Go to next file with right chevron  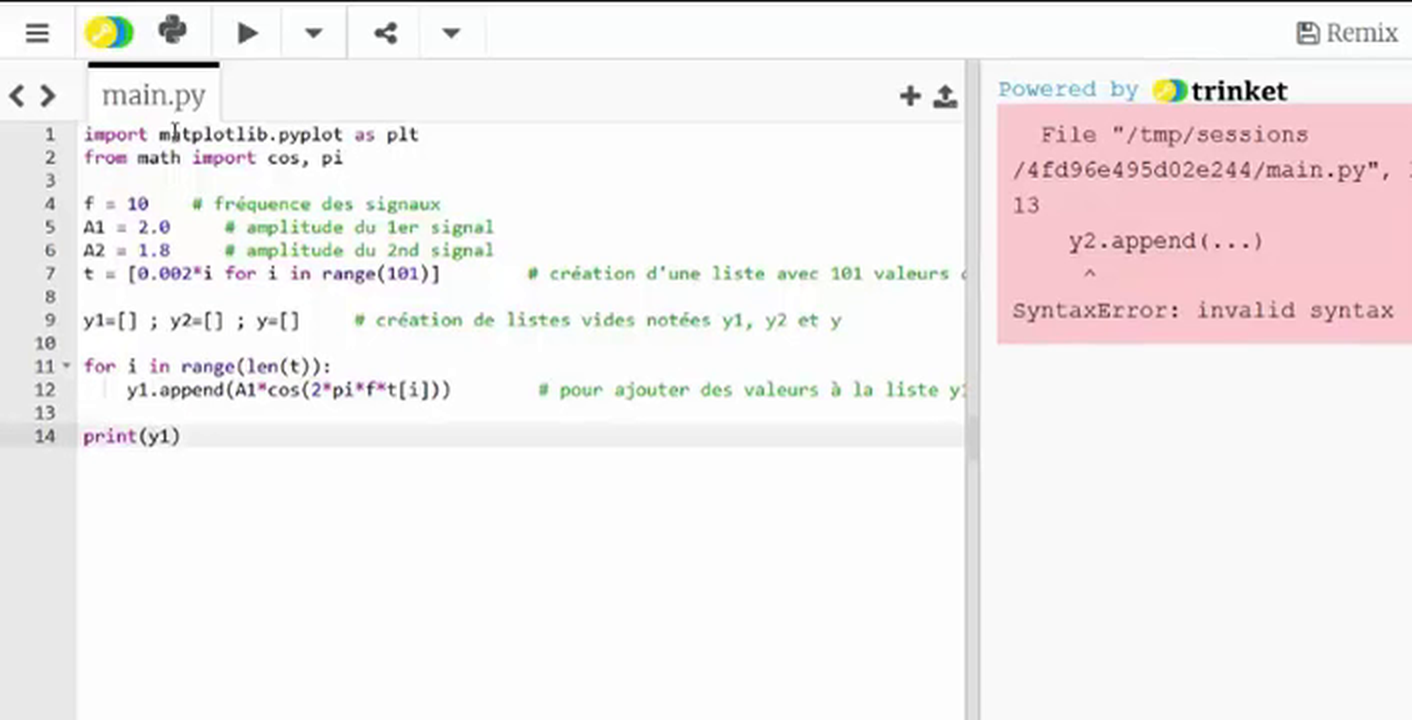tap(48, 96)
